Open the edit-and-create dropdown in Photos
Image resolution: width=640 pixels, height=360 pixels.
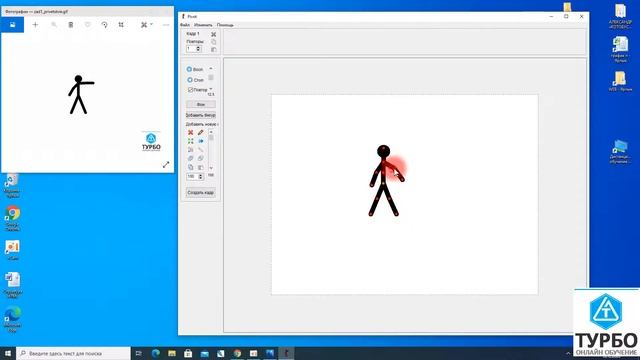tap(147, 25)
